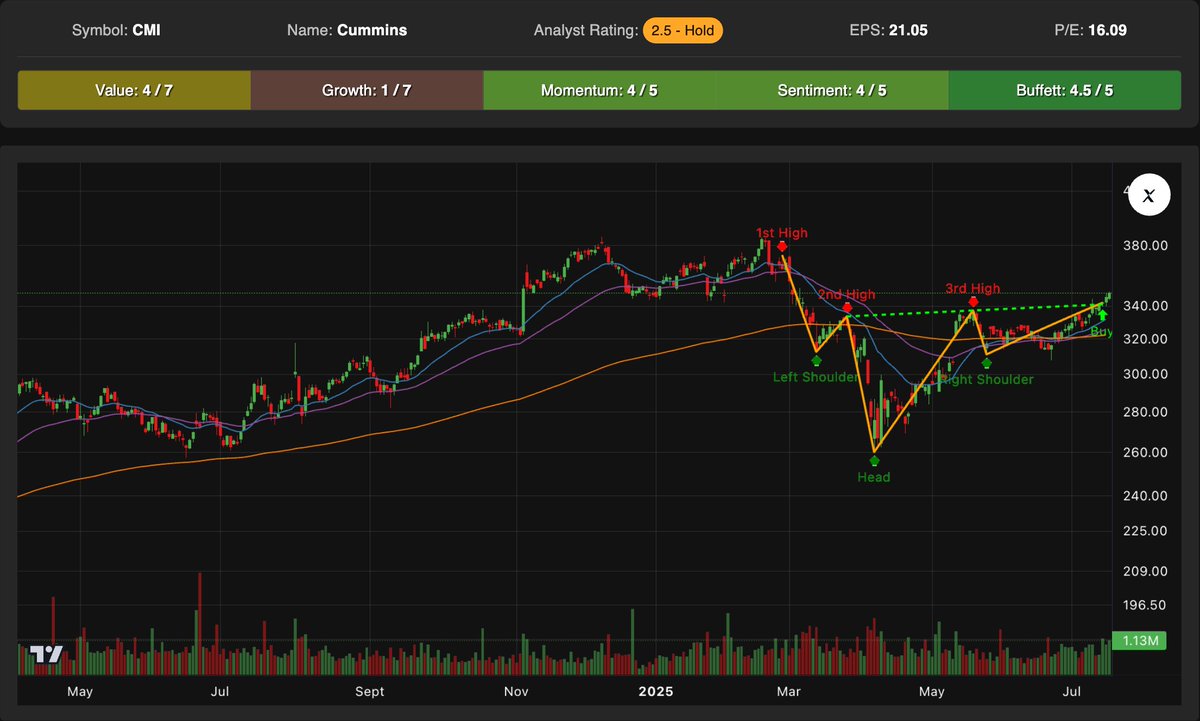Click the Nov label on time axis
Screen dimensions: 1200x721
click(516, 692)
